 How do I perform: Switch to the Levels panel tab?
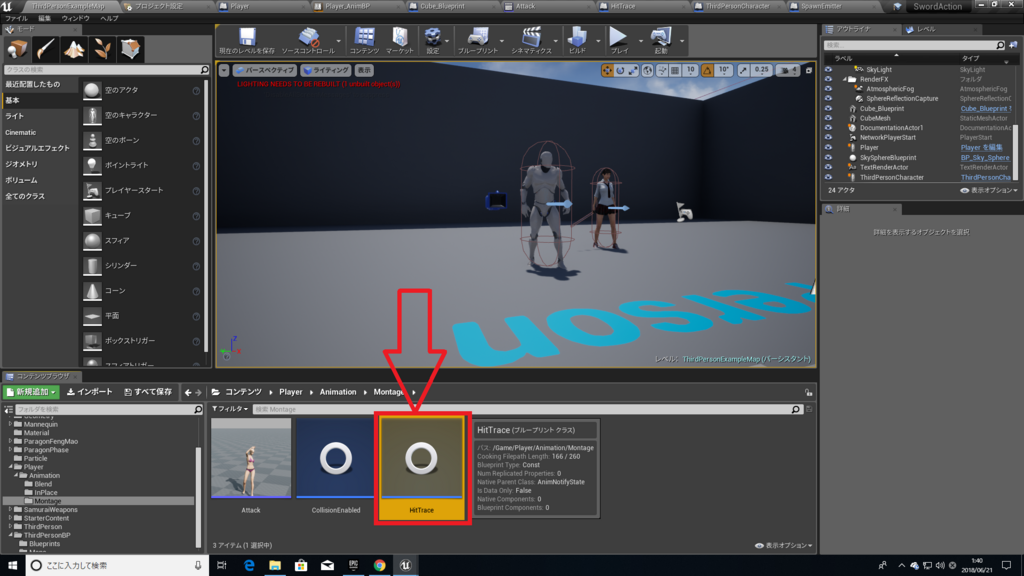pyautogui.click(x=926, y=29)
